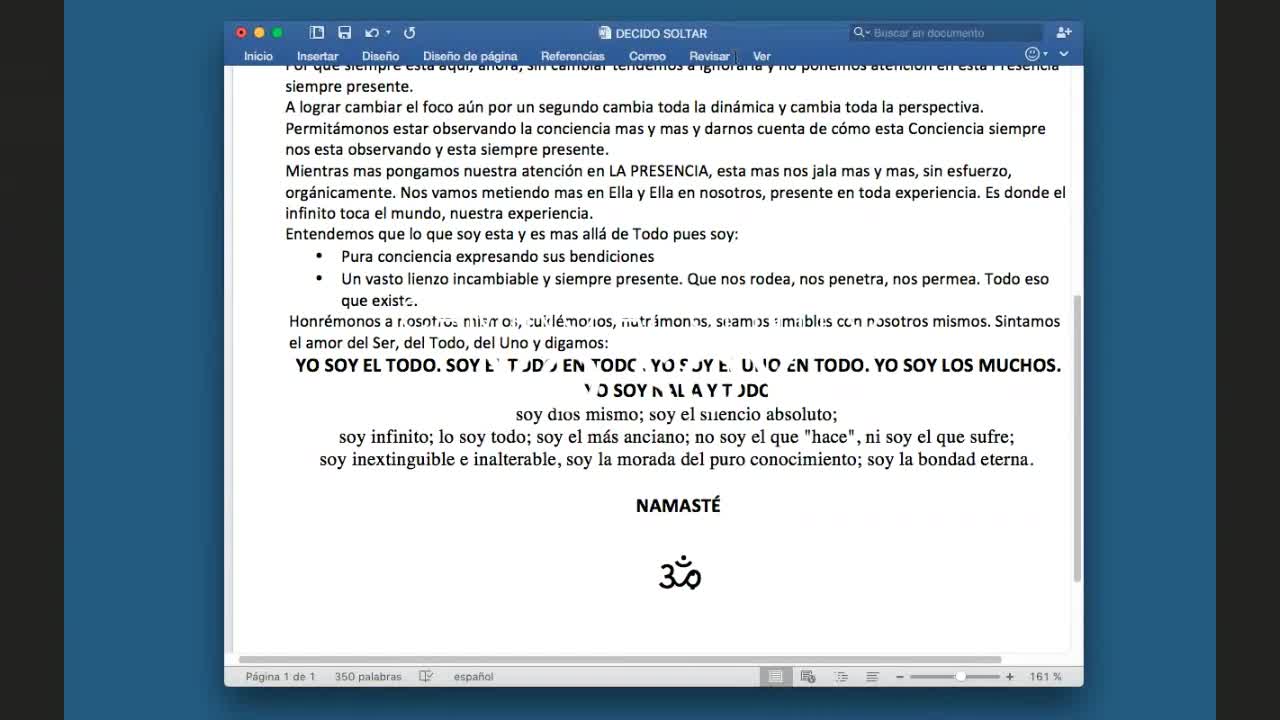This screenshot has height=720, width=1280.
Task: Click the vertical scrollbar thumb
Action: (x=1077, y=438)
